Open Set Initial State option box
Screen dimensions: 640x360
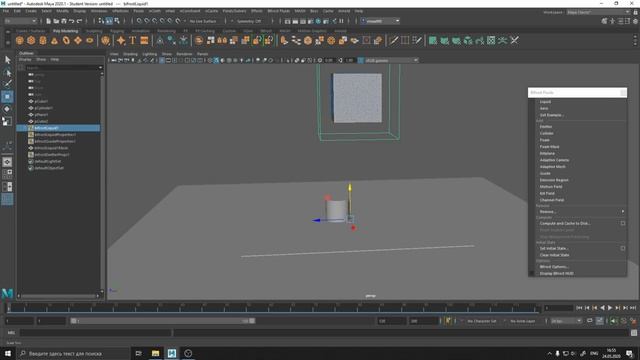click(623, 248)
